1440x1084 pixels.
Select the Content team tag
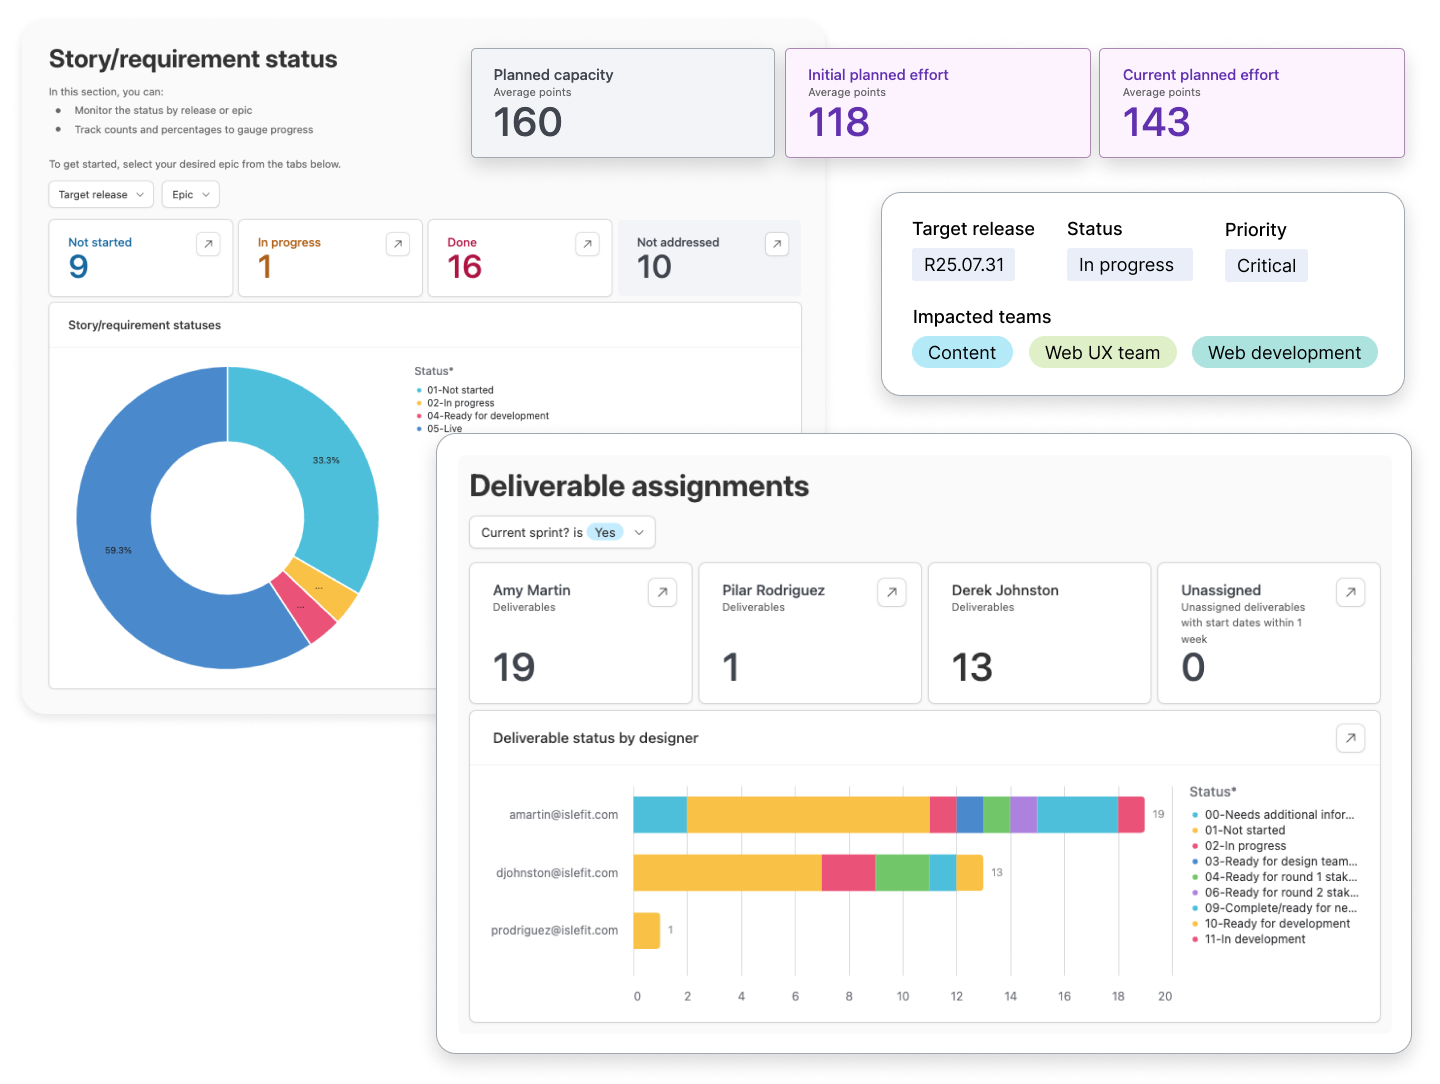point(962,352)
